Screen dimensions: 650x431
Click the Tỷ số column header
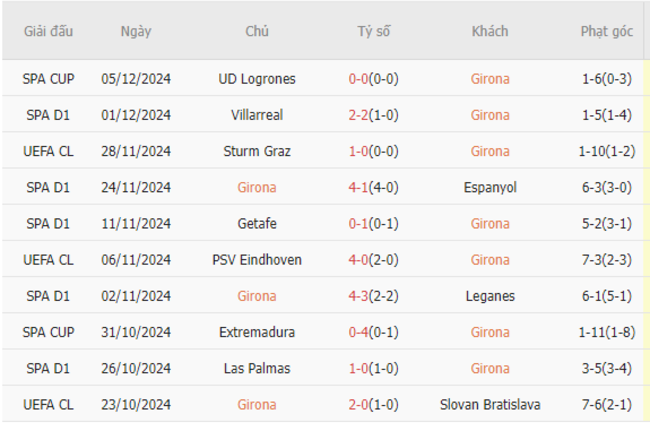374,31
